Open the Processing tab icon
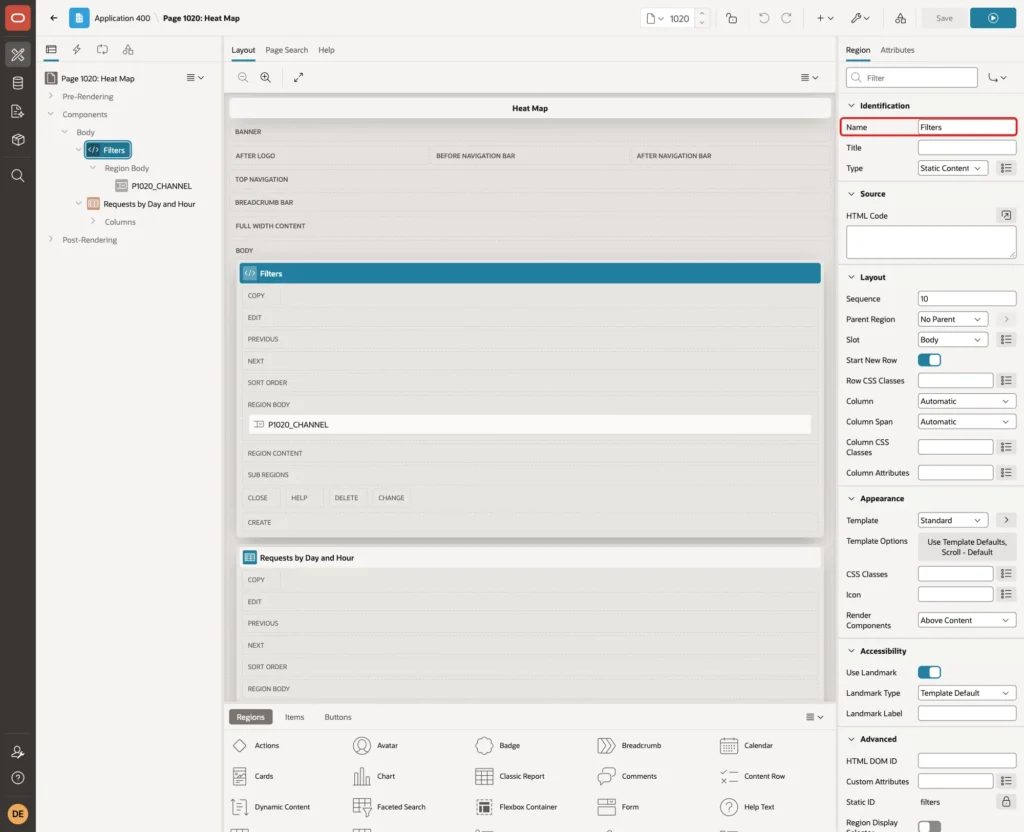 (103, 50)
